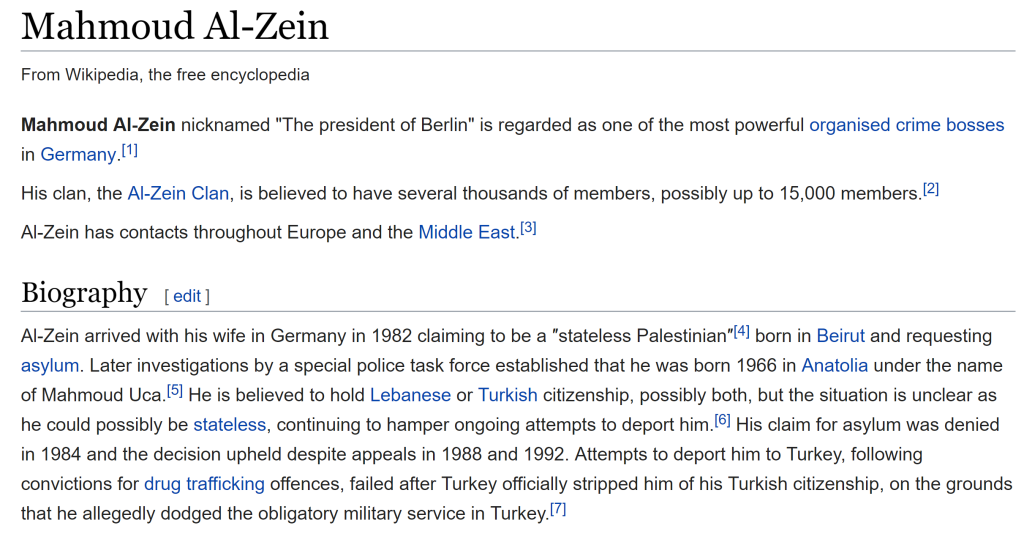This screenshot has width=1024, height=534.
Task: Follow the asylum link
Action: tap(50, 366)
